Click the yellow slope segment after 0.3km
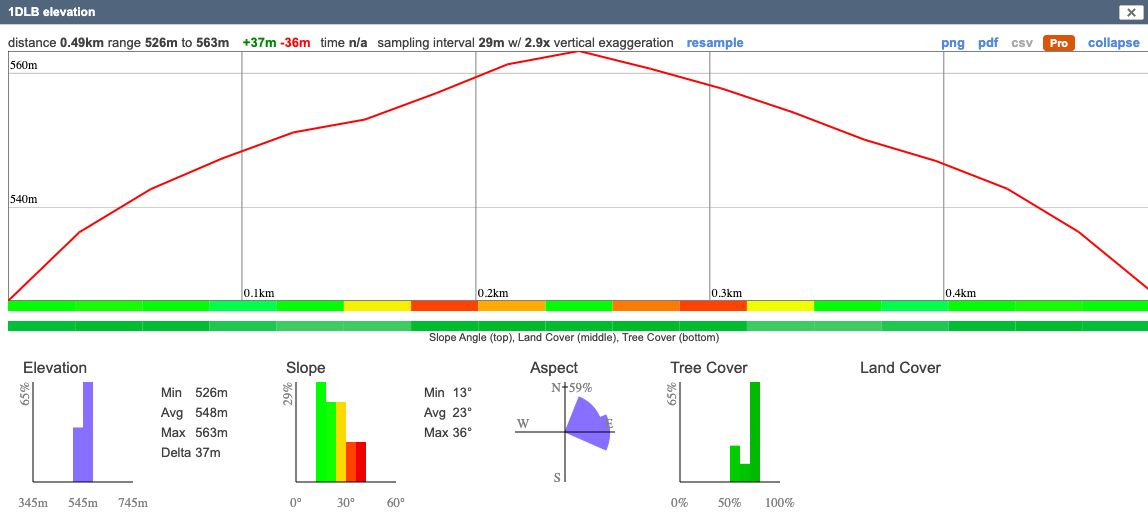1148x514 pixels. coord(780,306)
